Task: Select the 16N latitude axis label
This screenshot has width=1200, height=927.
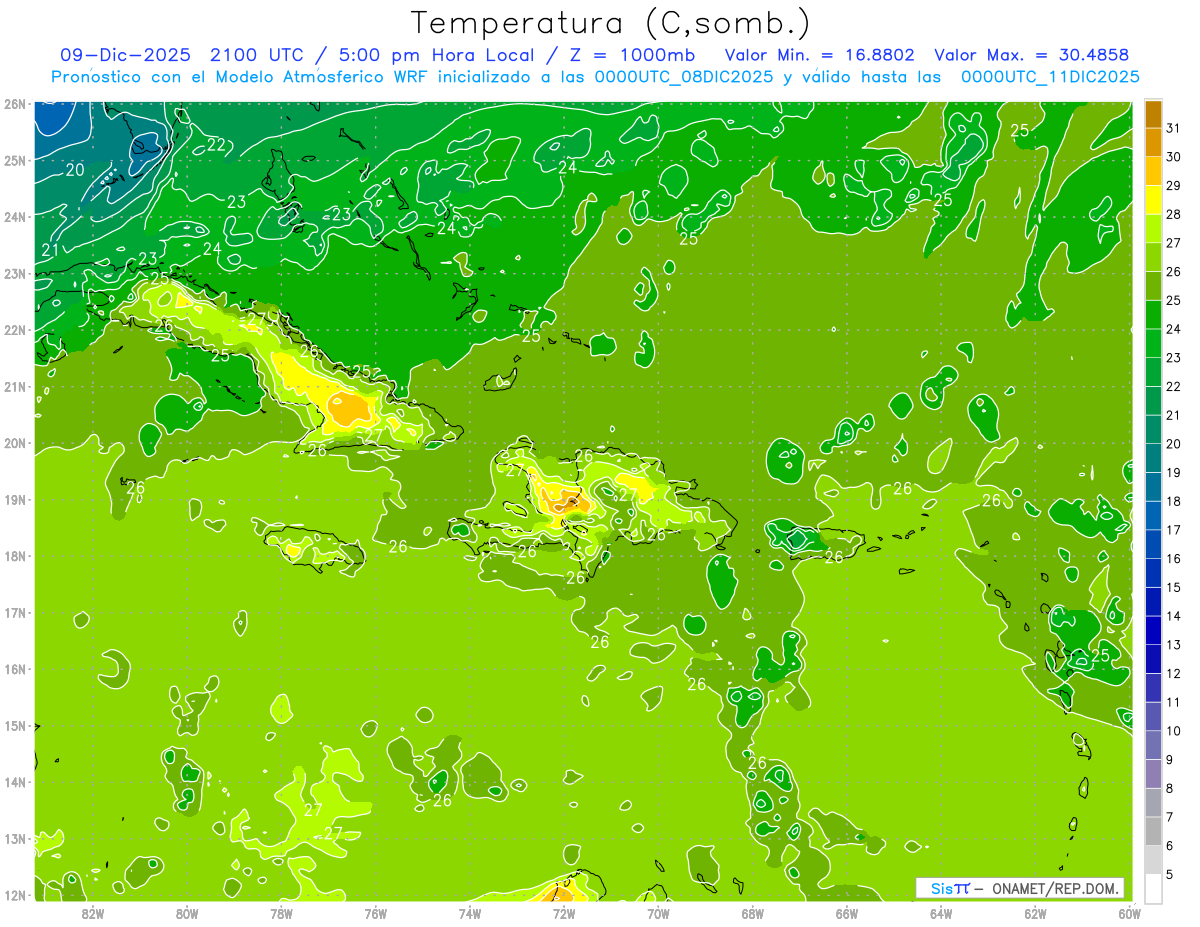Action: pos(15,669)
